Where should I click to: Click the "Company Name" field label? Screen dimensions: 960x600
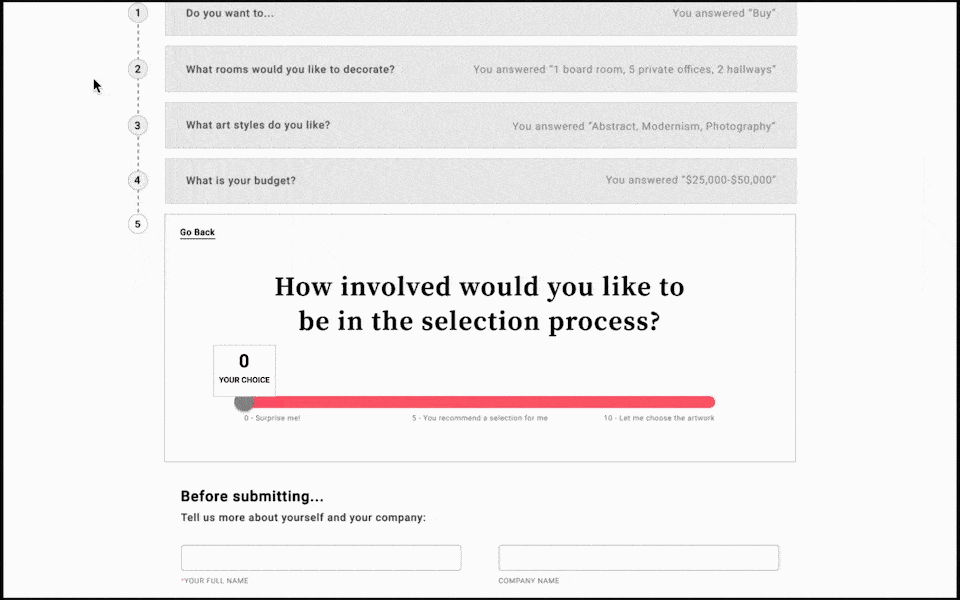529,581
